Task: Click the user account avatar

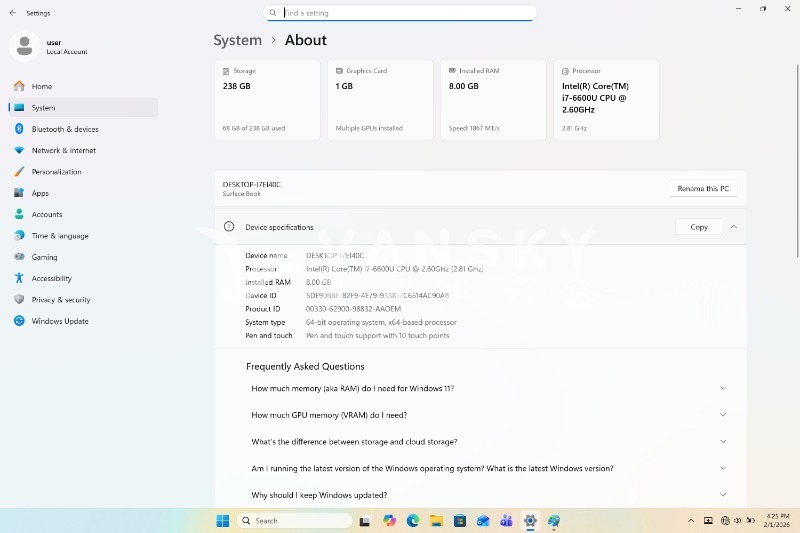Action: coord(24,46)
